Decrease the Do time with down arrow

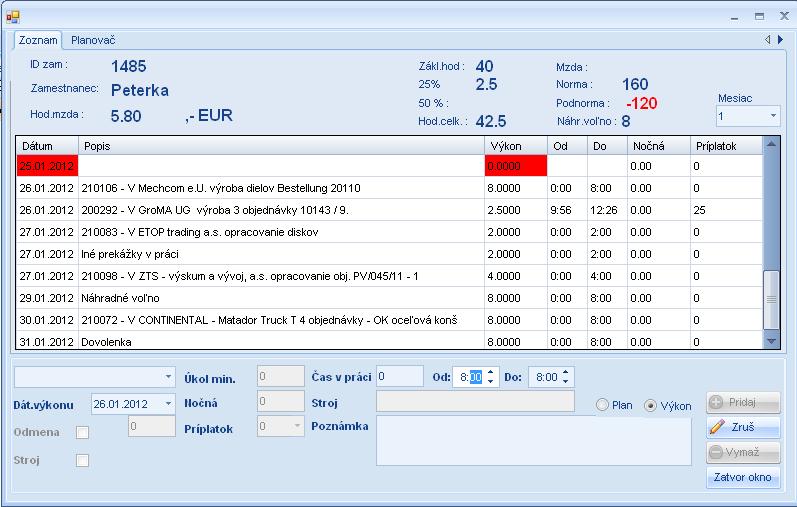tap(566, 381)
